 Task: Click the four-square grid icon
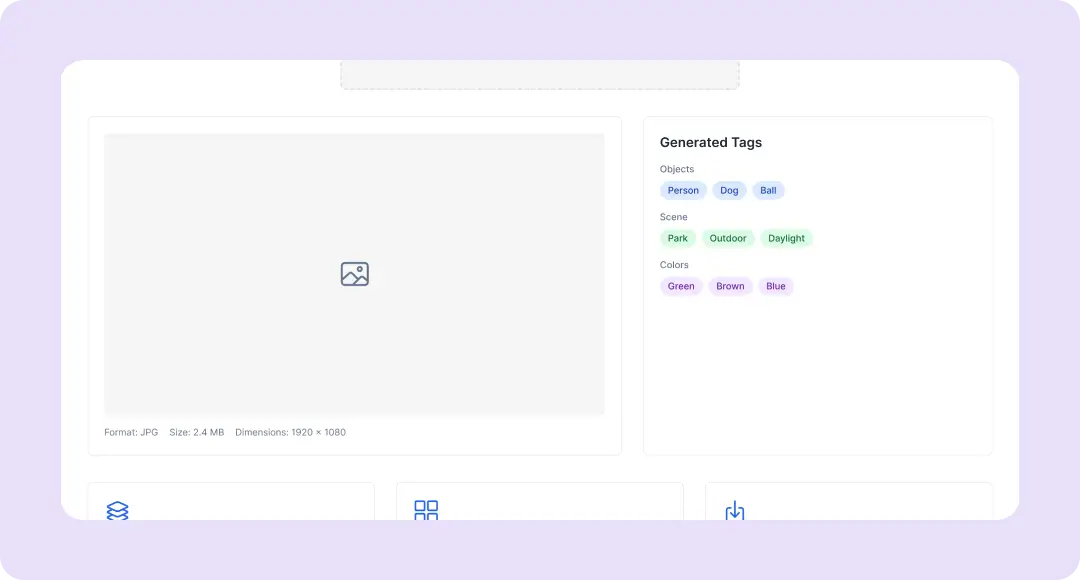pos(426,510)
